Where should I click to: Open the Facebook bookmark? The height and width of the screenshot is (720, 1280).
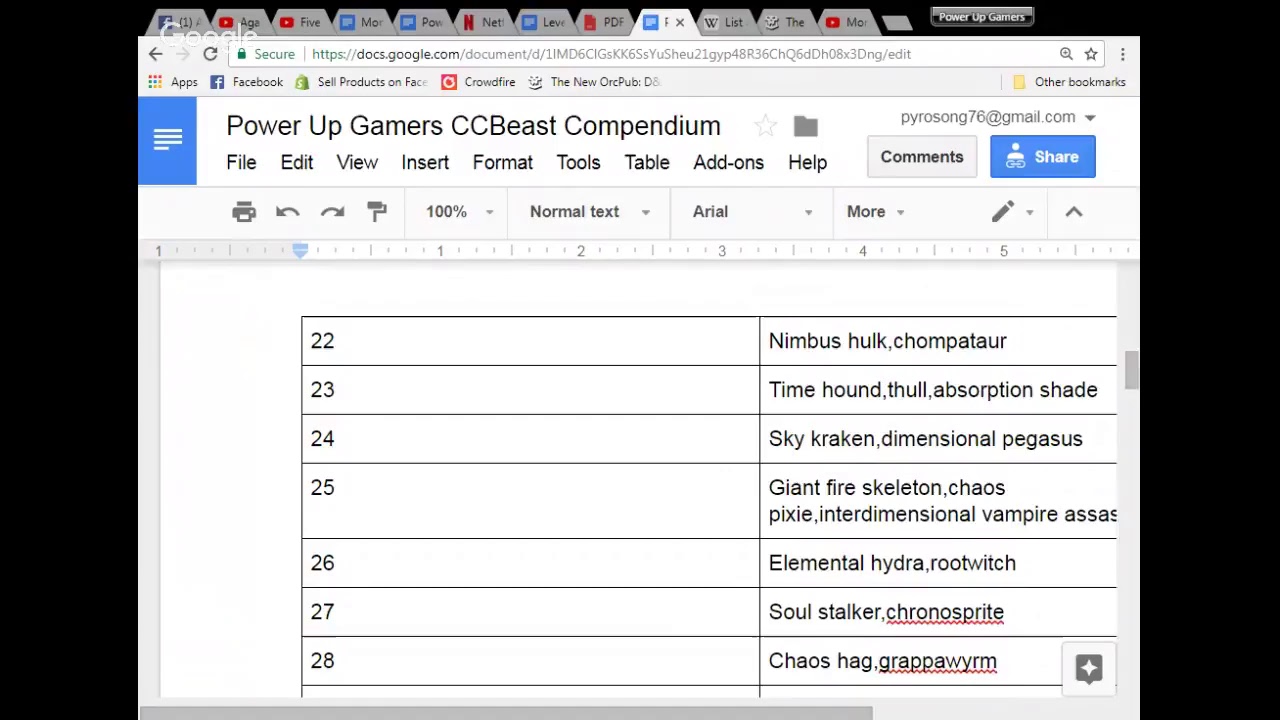click(x=247, y=82)
